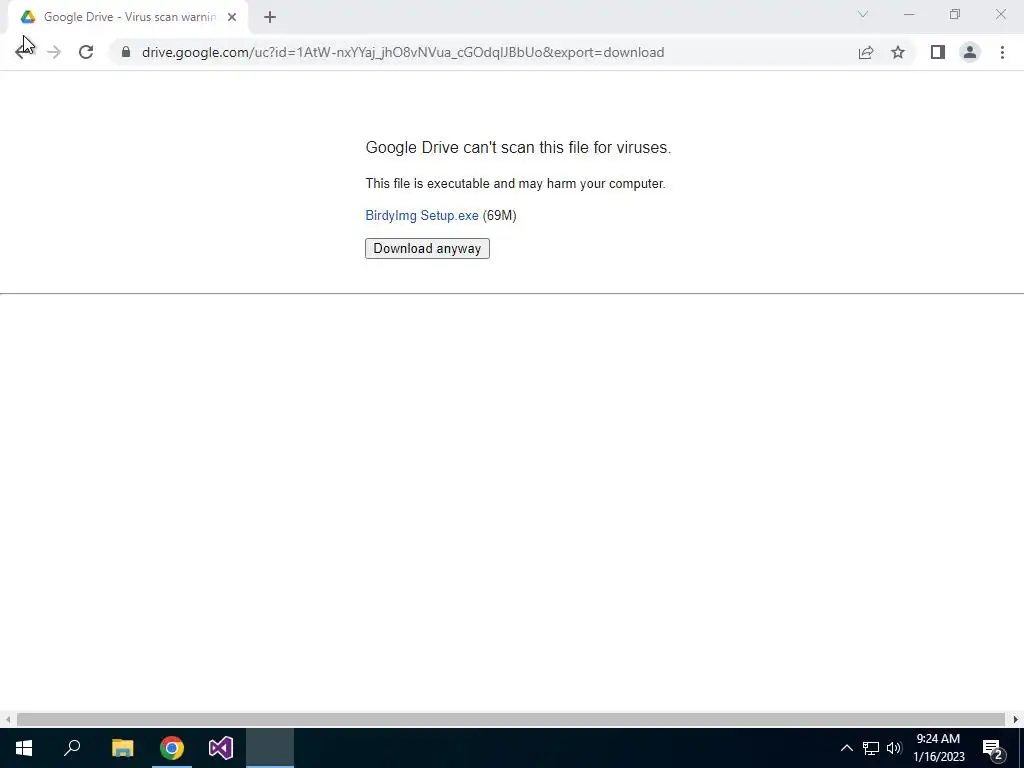1024x768 pixels.
Task: Open File Explorer from the taskbar
Action: (x=122, y=748)
